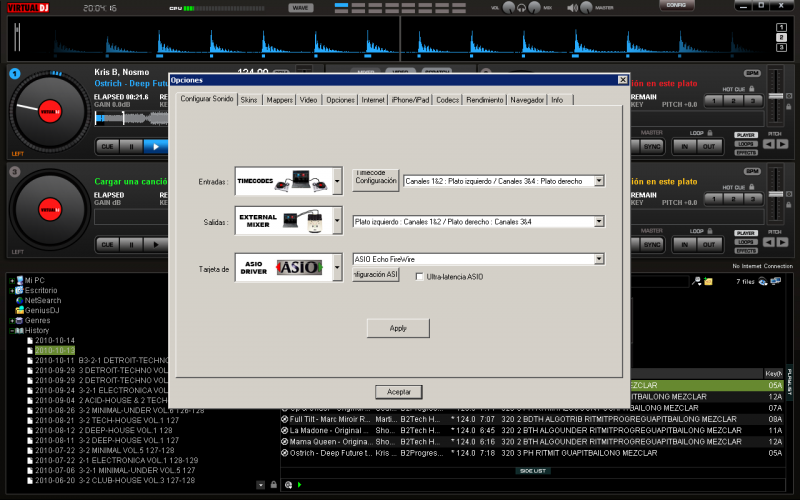Image resolution: width=800 pixels, height=500 pixels.
Task: Open the Video options tab
Action: coord(308,100)
